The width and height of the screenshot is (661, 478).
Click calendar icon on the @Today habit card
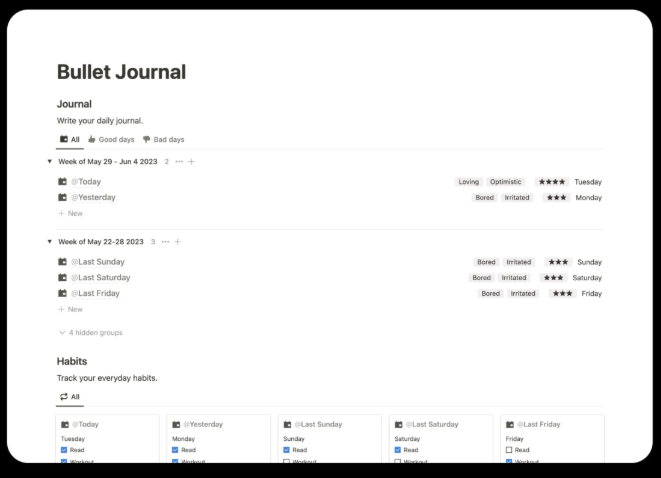coord(65,424)
